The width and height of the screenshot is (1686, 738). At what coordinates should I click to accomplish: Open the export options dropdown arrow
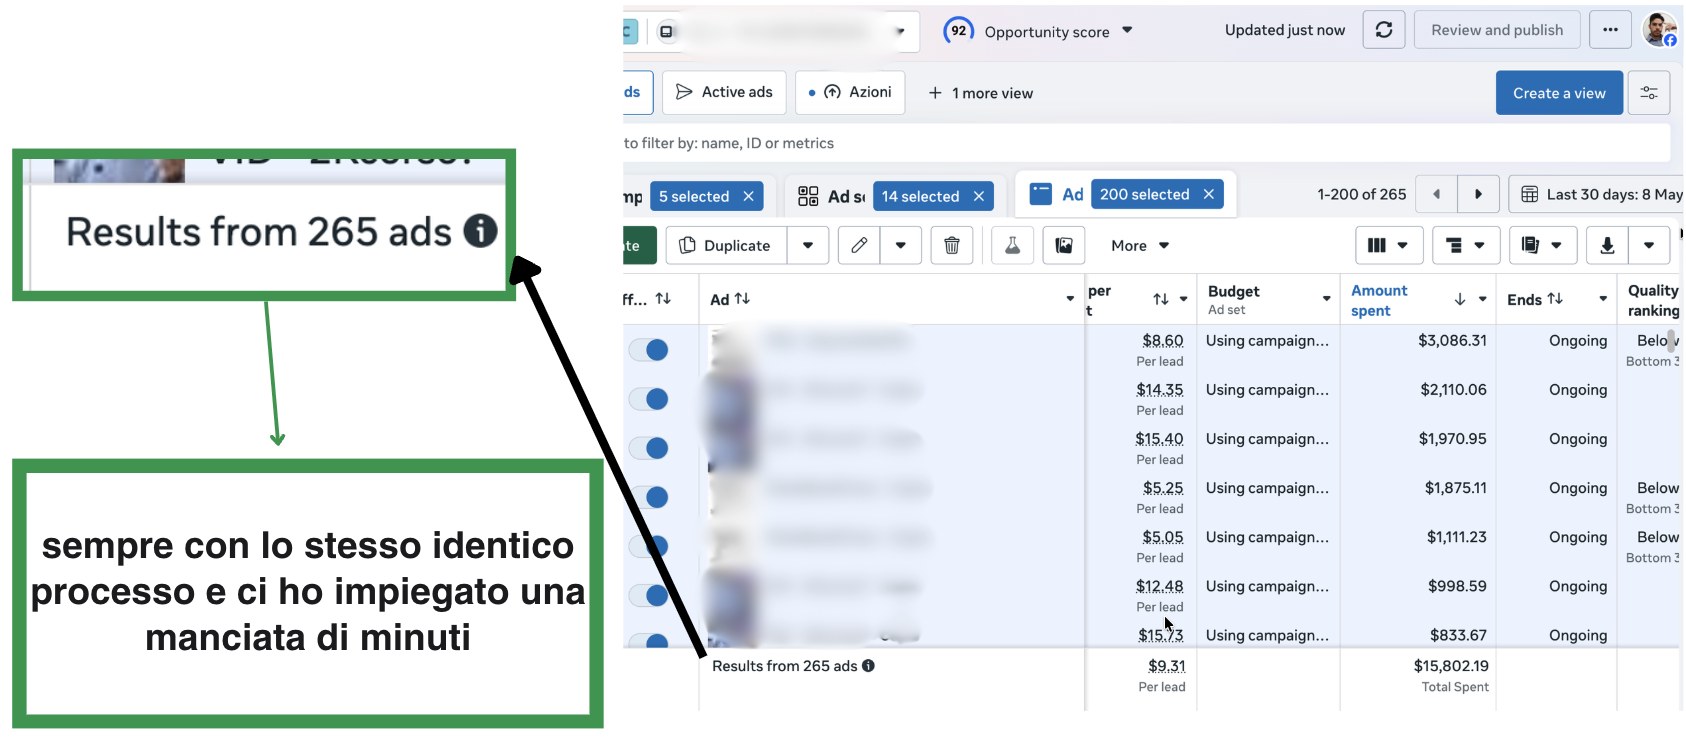click(1649, 245)
